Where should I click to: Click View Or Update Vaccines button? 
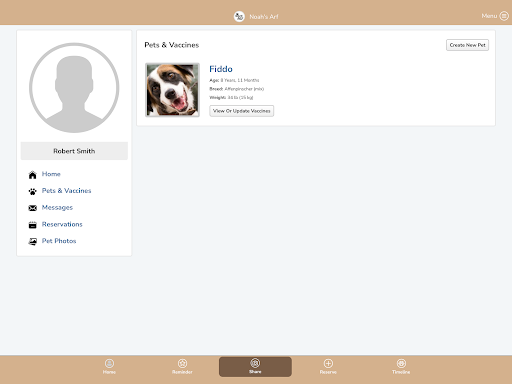[x=242, y=111]
